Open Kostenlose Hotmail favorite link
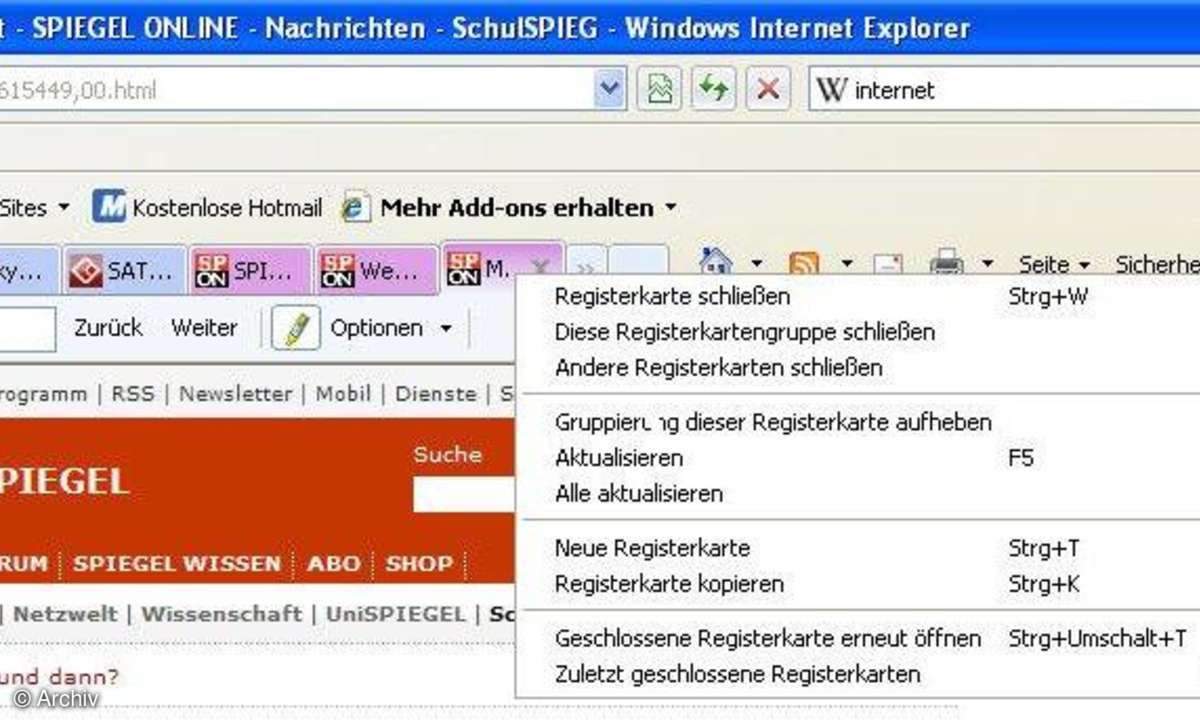Viewport: 1200px width, 720px height. (x=227, y=208)
